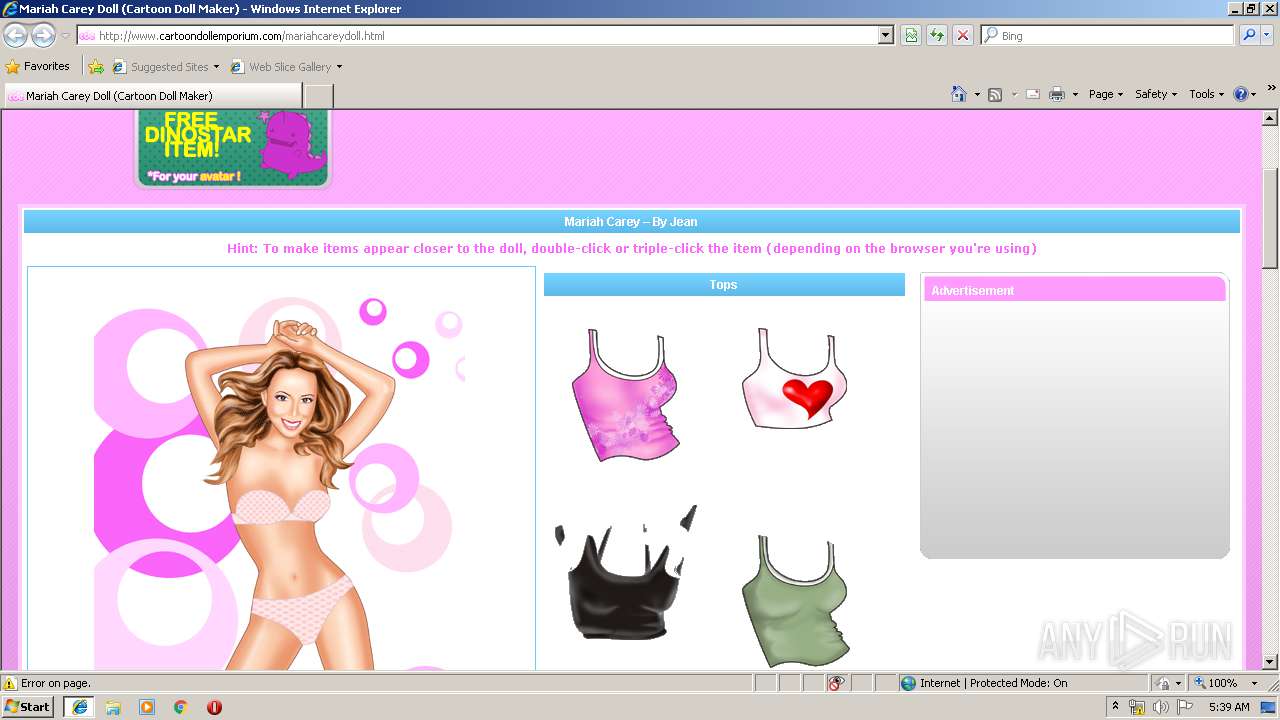The image size is (1280, 720).
Task: Open the recent pages dropdown arrow
Action: pos(65,36)
